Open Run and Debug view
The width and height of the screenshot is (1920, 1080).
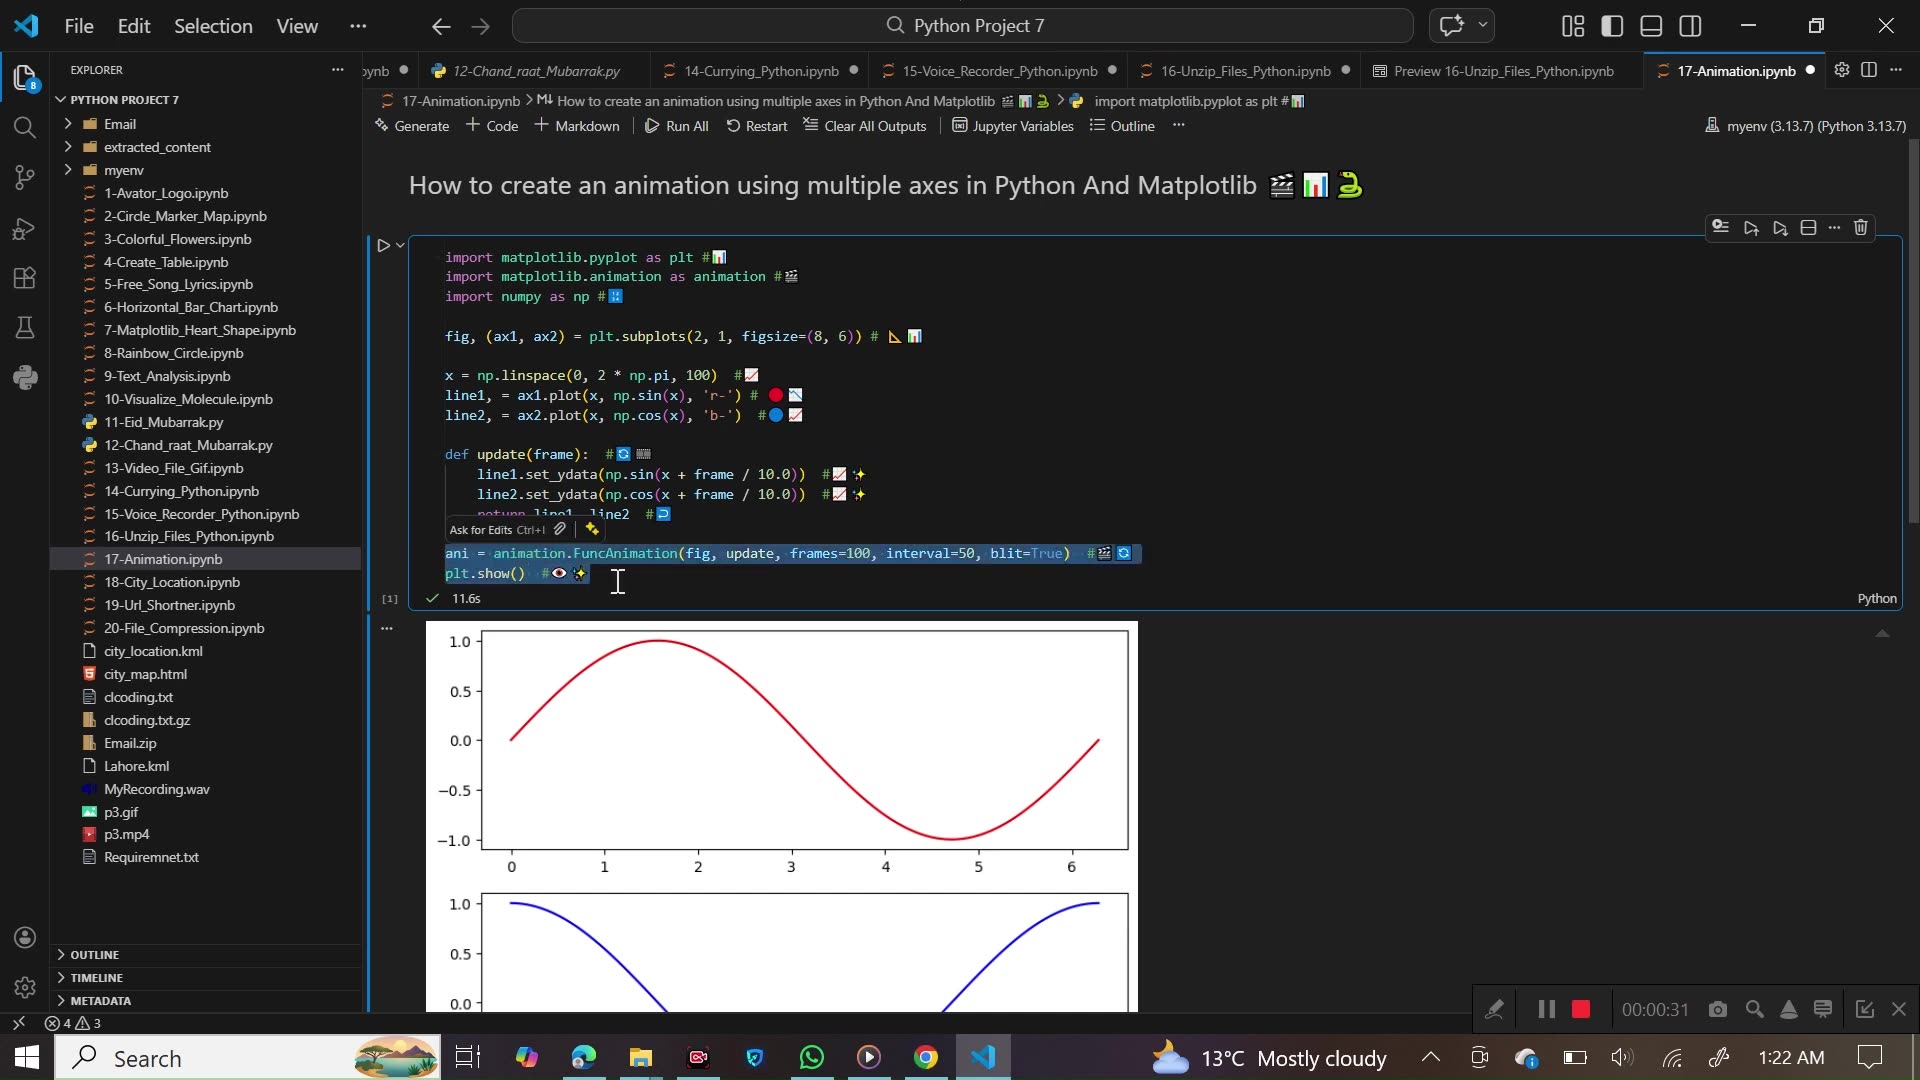pos(25,229)
